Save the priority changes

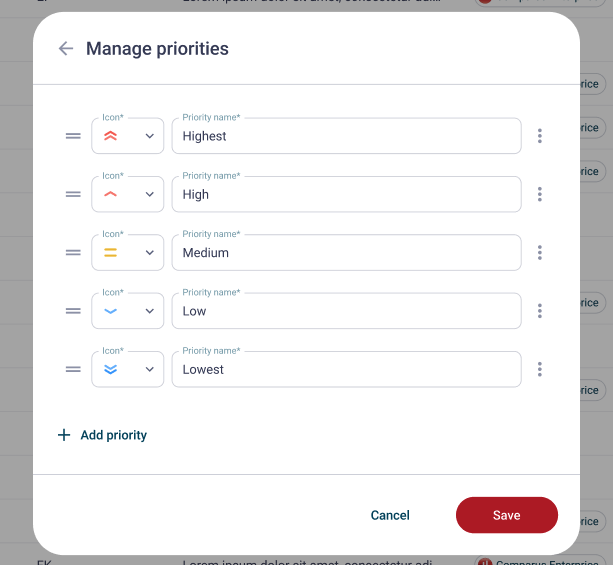tap(507, 515)
